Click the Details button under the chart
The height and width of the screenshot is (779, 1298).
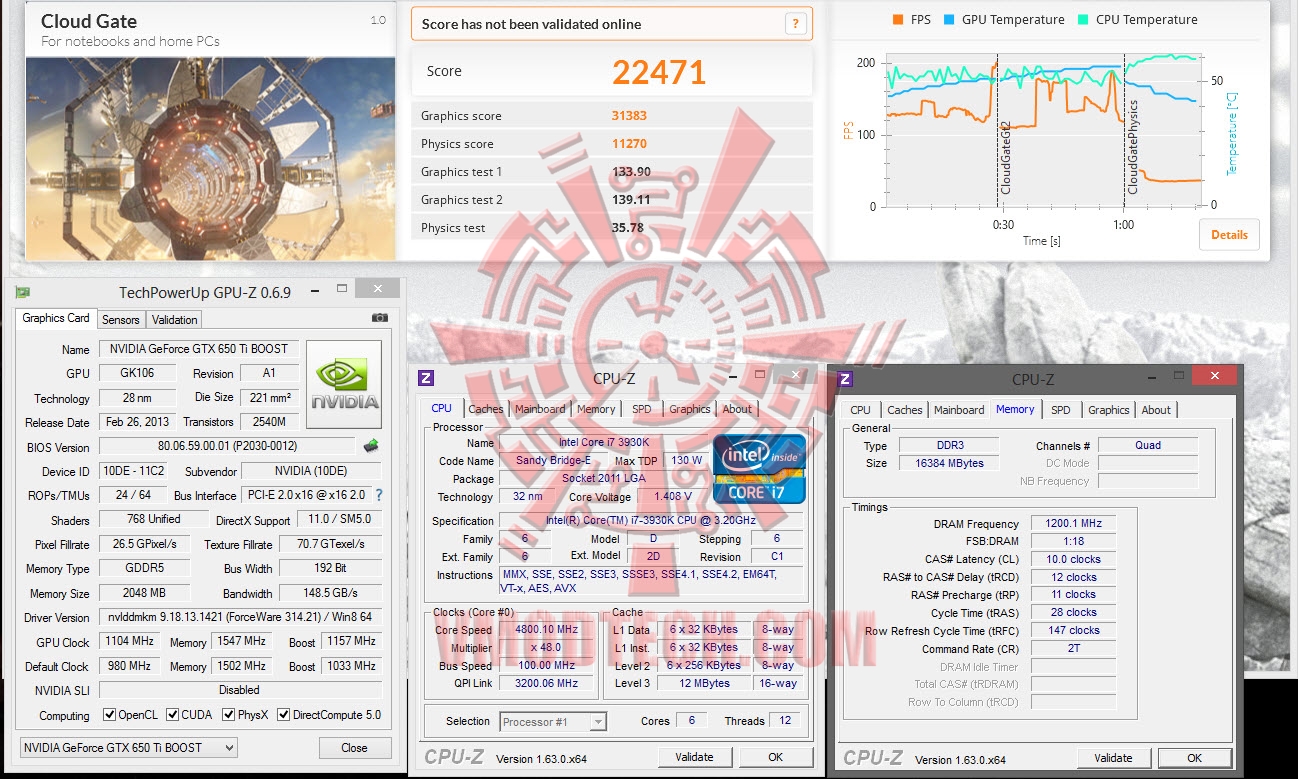[1229, 235]
